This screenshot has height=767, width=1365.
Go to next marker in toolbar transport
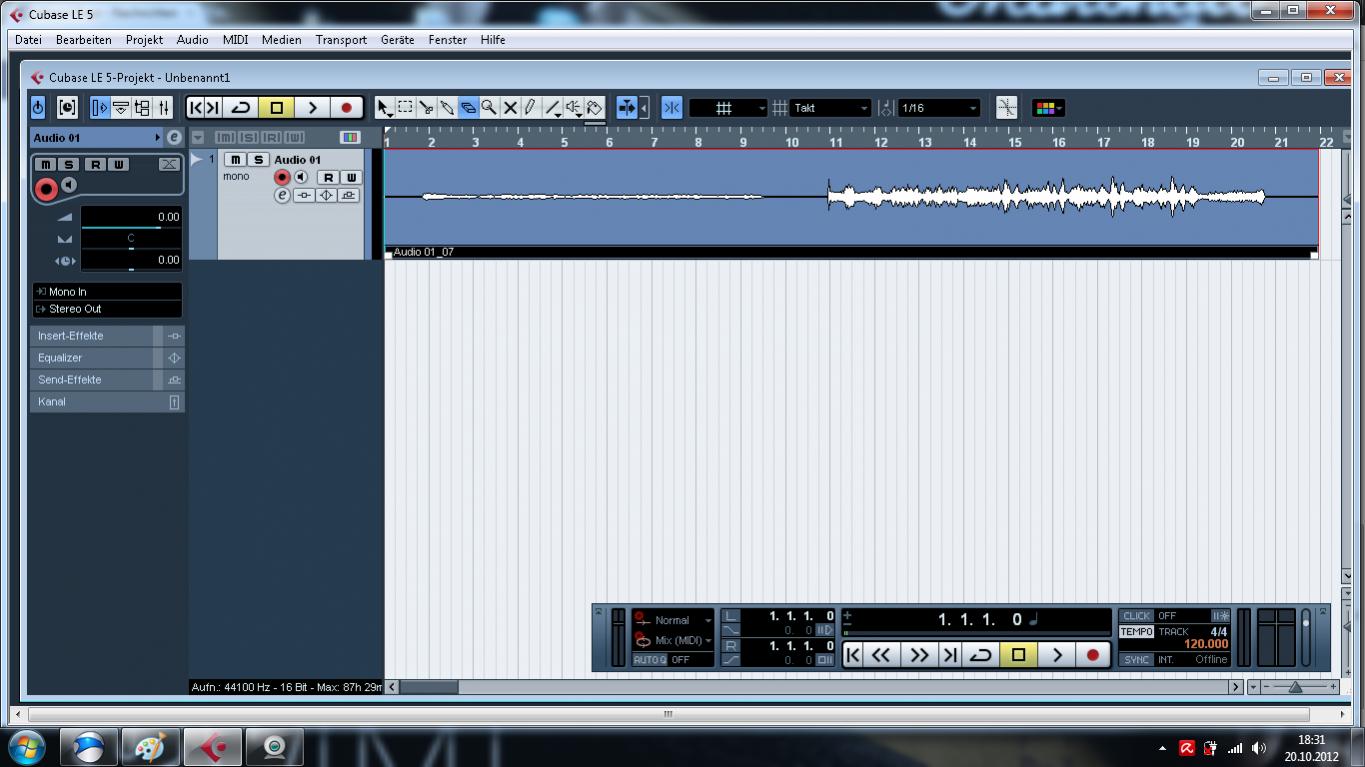(x=213, y=107)
